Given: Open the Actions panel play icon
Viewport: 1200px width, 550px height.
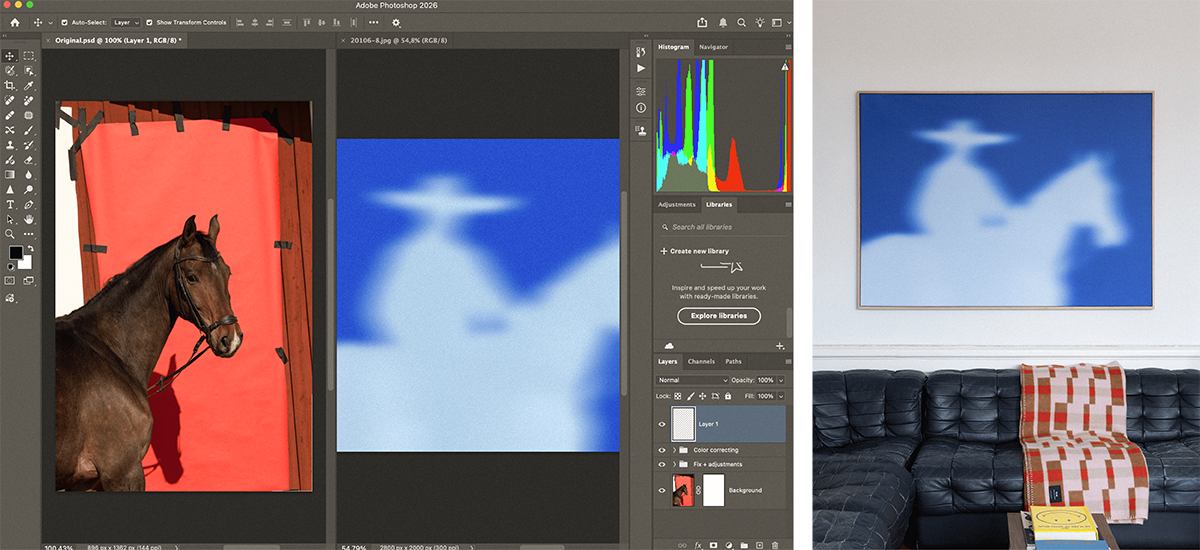Looking at the screenshot, I should (641, 68).
